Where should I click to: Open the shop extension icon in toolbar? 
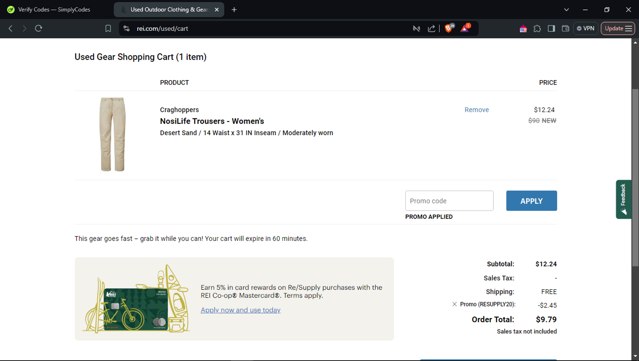523,29
